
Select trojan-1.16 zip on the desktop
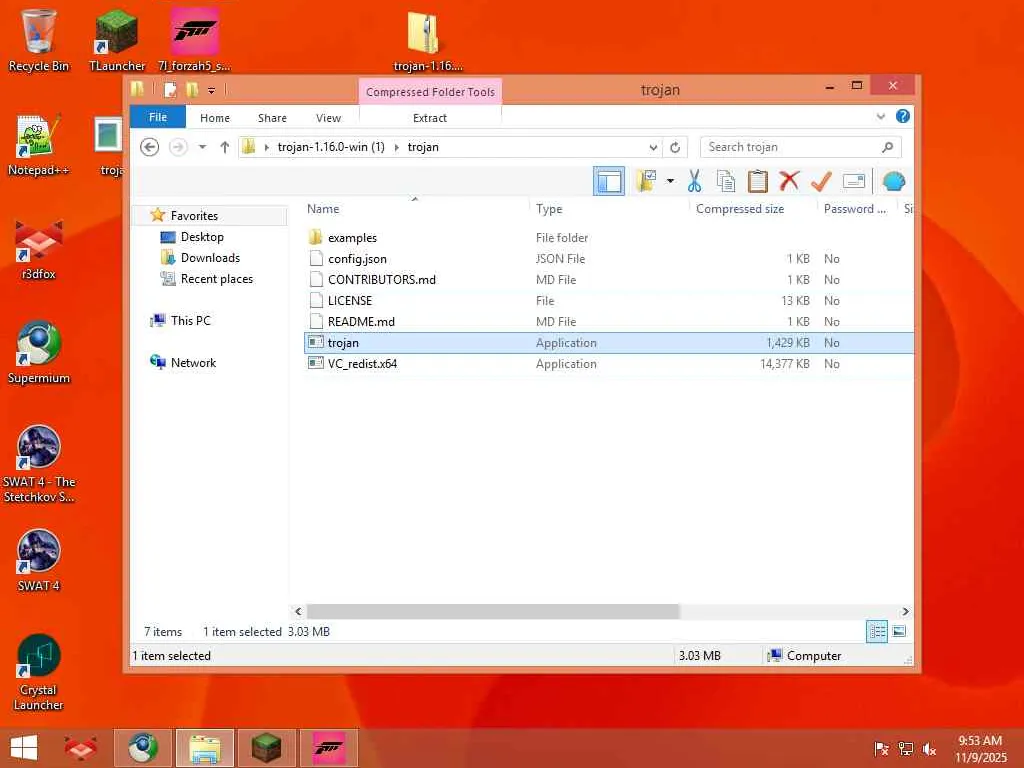(x=428, y=40)
